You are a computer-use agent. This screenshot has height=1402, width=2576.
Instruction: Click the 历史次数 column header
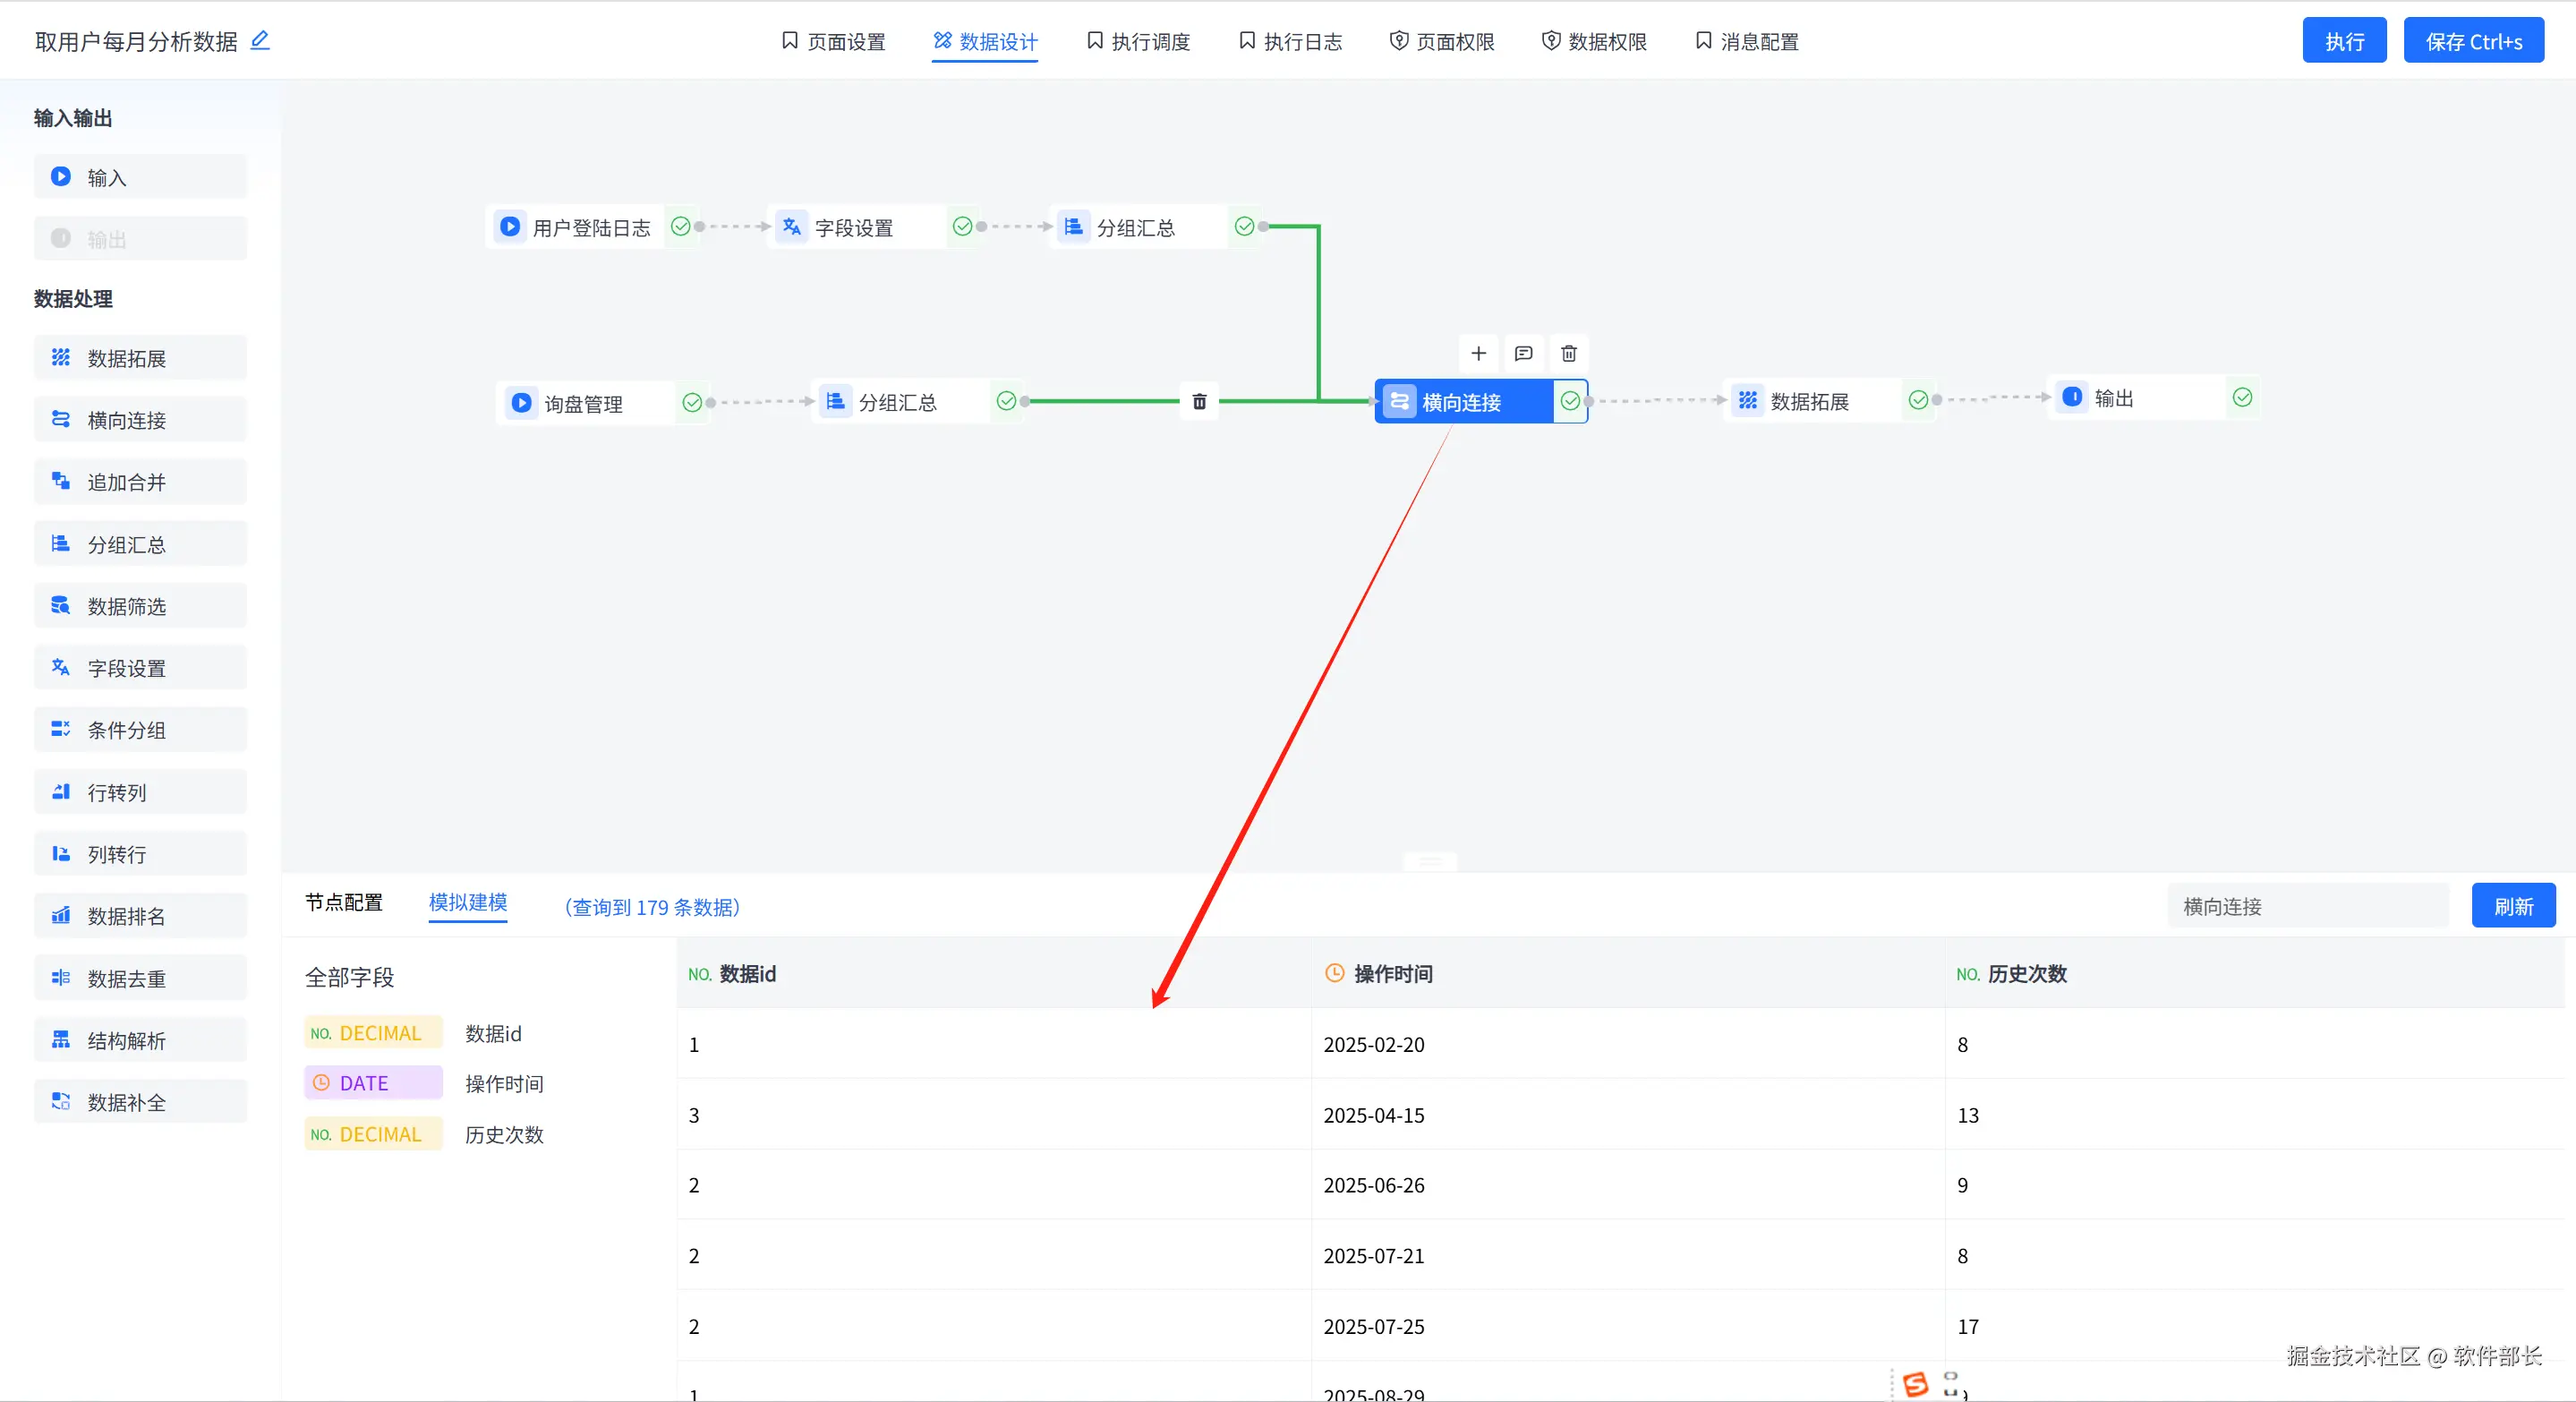2026,973
